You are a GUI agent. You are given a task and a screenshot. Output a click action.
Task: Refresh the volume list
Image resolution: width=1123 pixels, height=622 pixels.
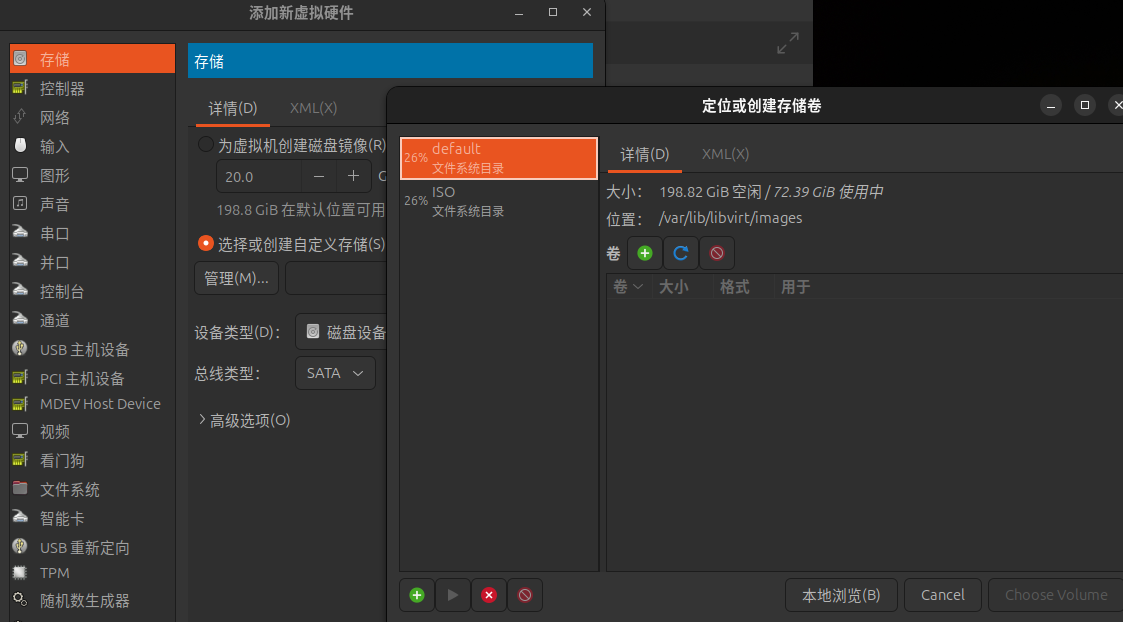[680, 254]
